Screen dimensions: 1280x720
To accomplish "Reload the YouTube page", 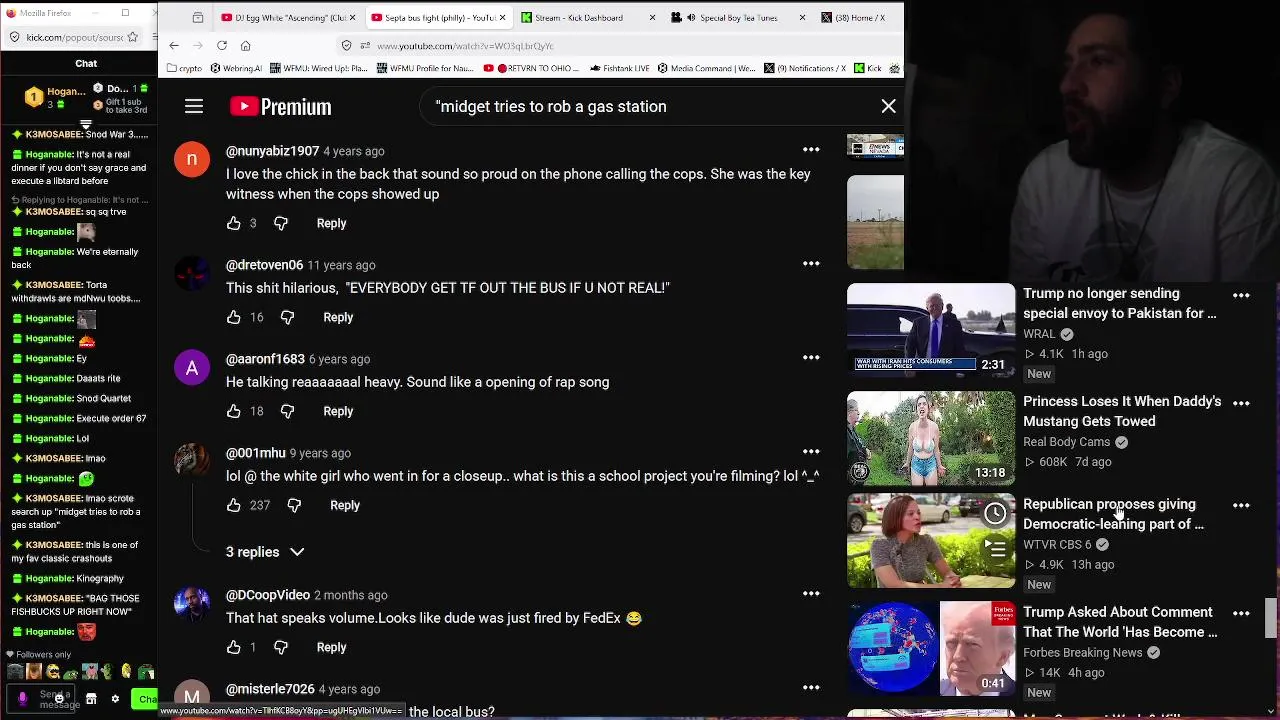I will click(x=222, y=45).
